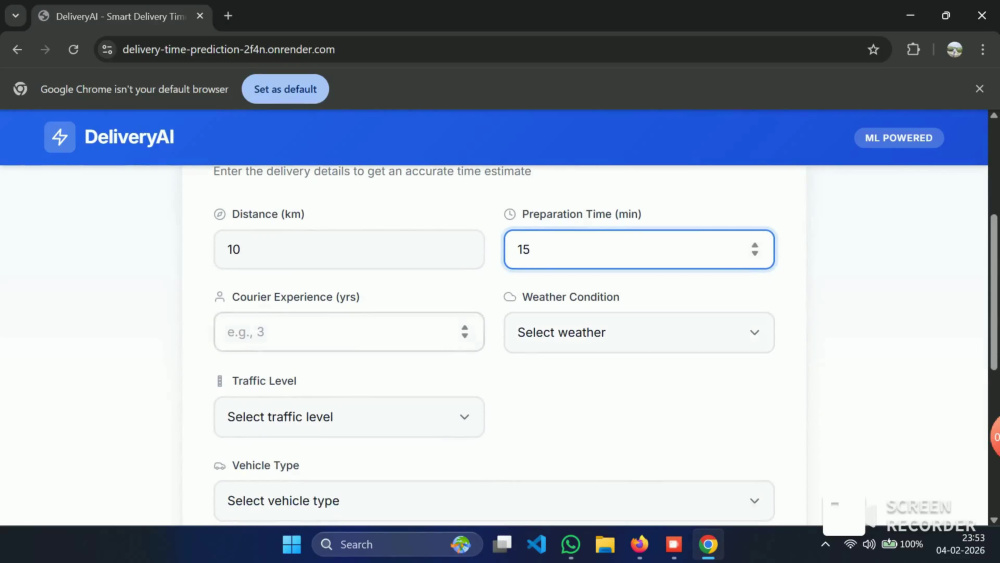This screenshot has height=563, width=1000.
Task: Click the site information icon in address bar
Action: 107,49
